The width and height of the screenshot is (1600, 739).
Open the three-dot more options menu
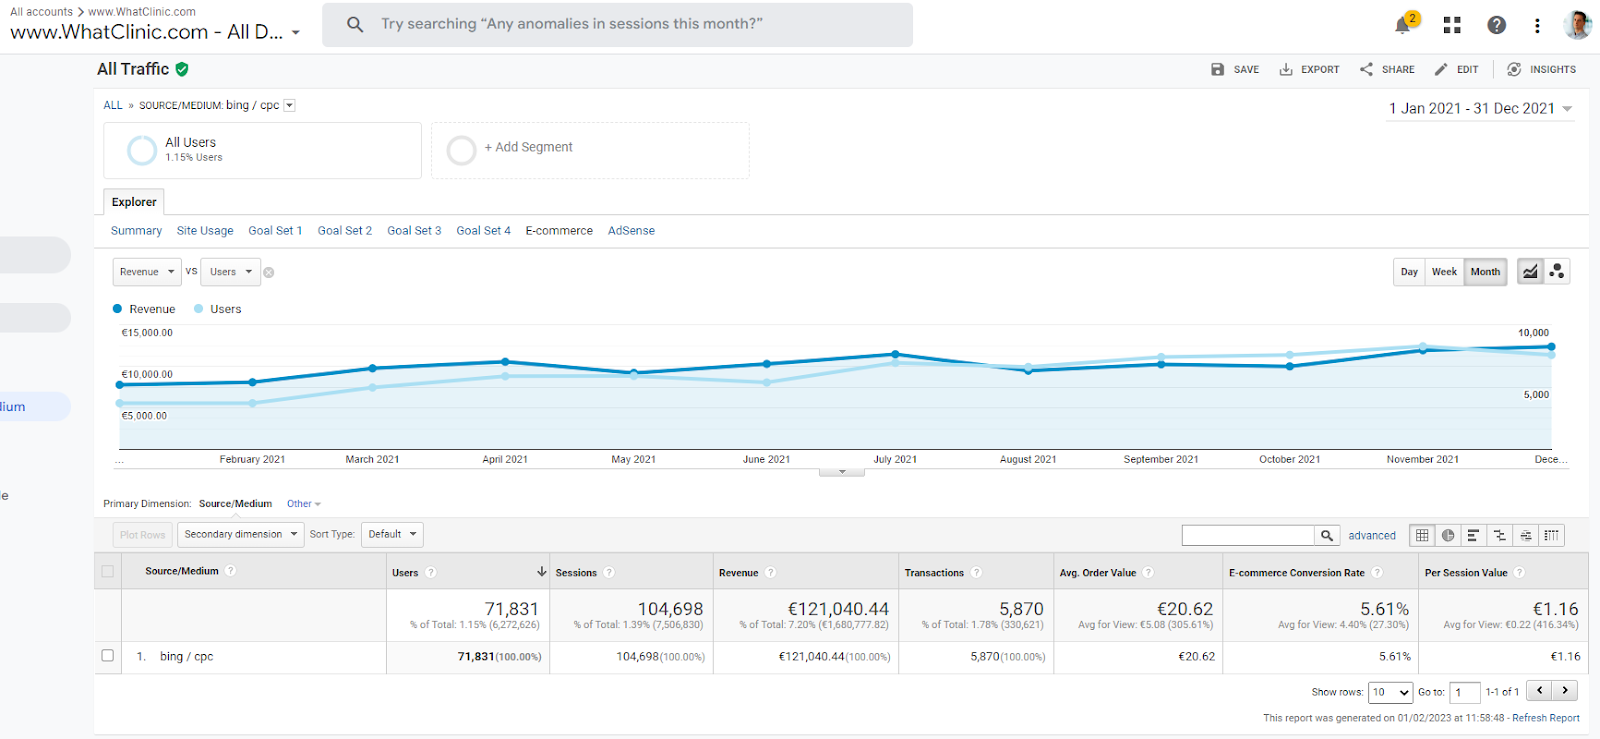1537,25
